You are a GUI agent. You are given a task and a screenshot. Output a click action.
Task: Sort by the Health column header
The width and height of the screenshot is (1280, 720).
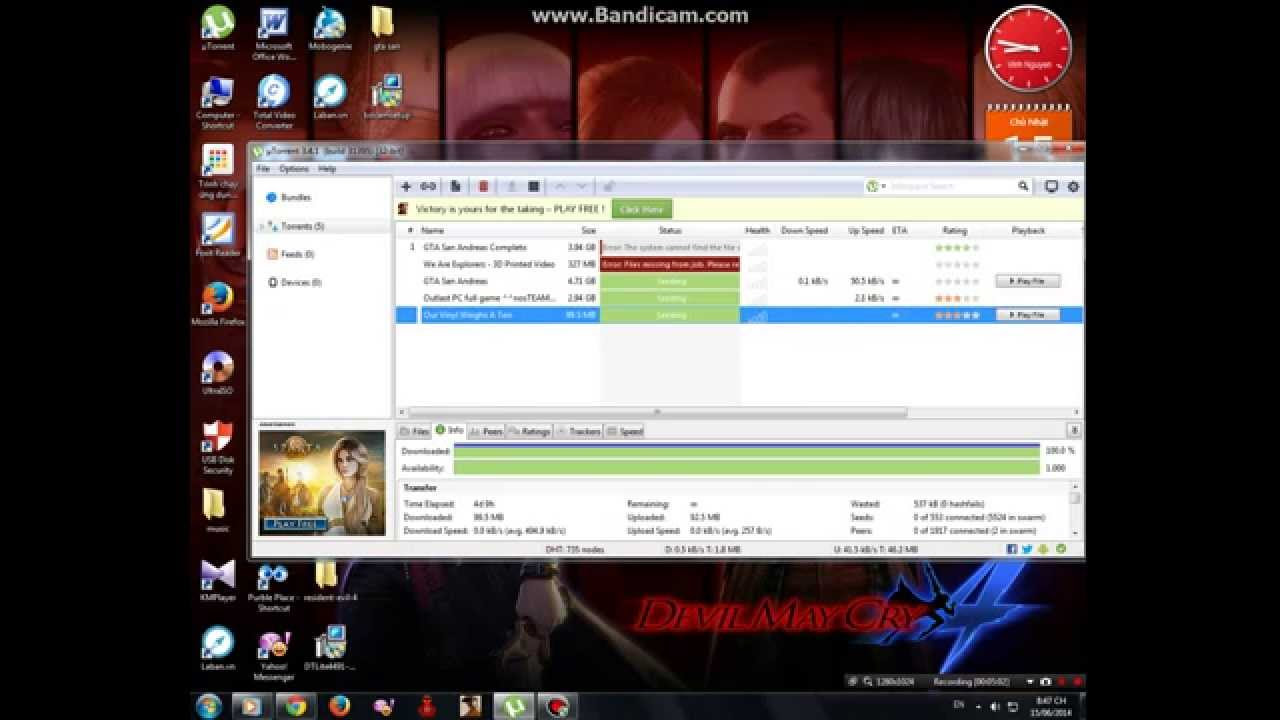(758, 231)
